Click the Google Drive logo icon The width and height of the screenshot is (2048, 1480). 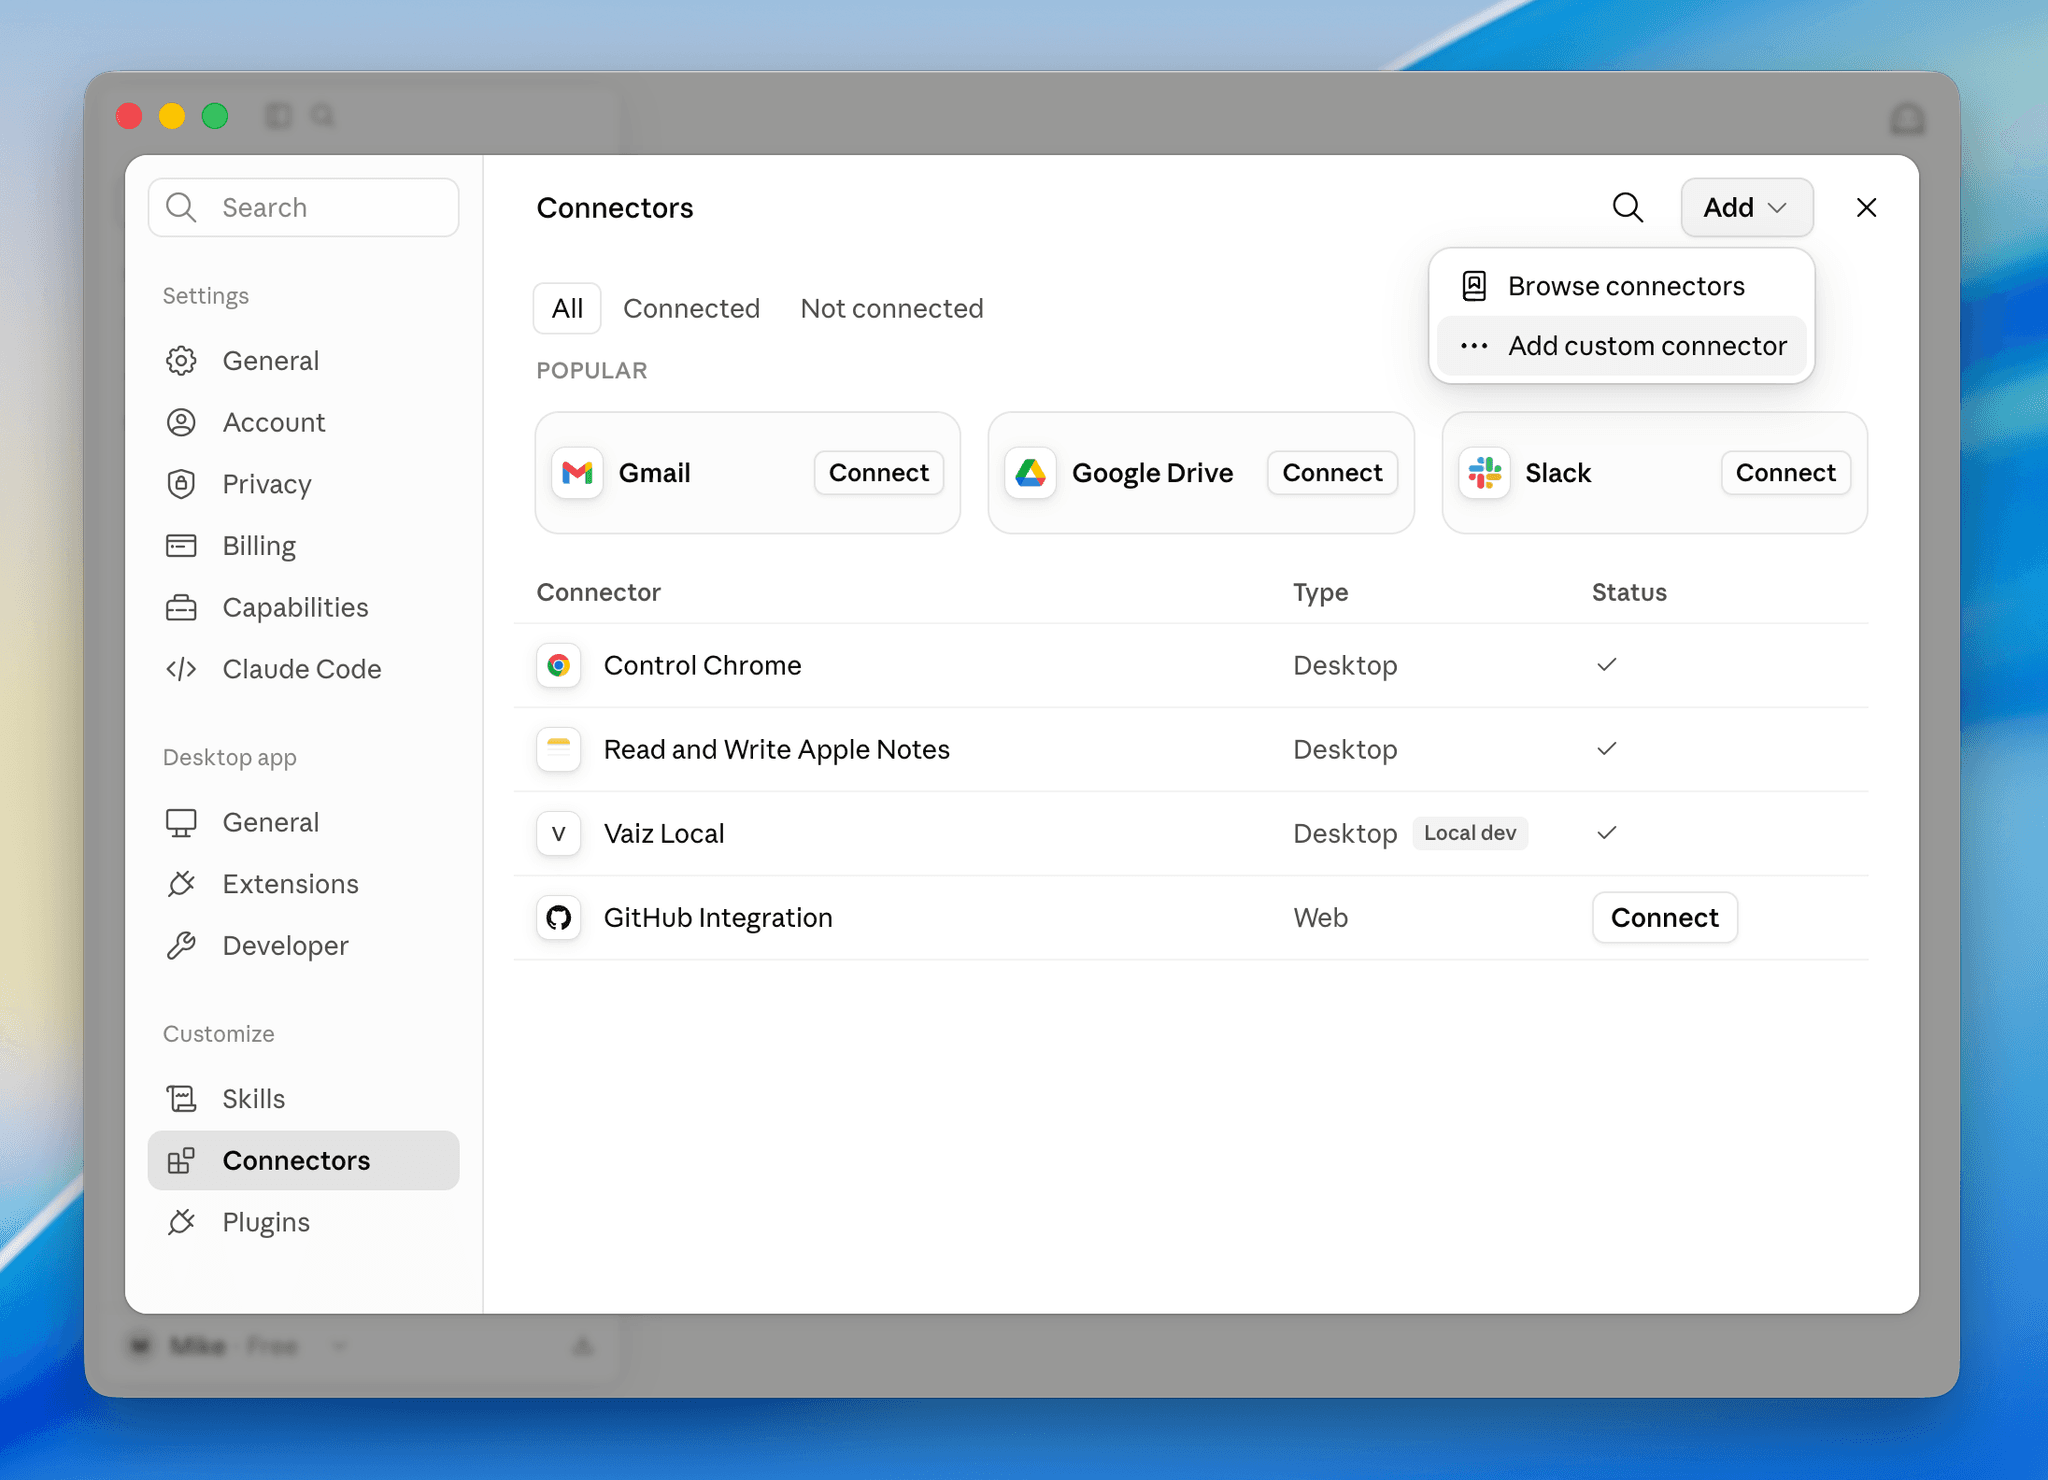coord(1030,473)
